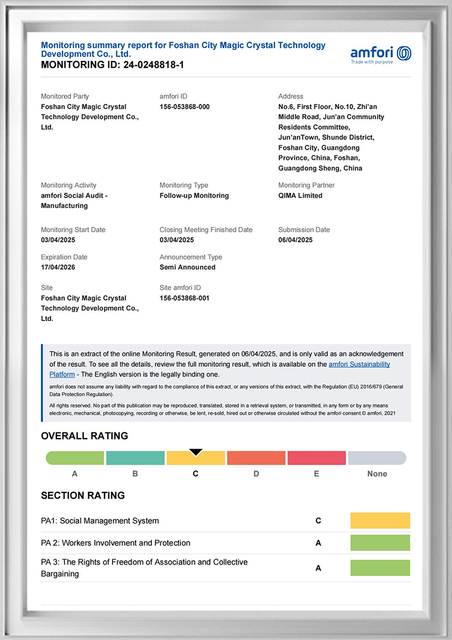Screen dimensions: 452x640
Task: Click the QIMA Limited monitoring partner text
Action: (x=300, y=196)
